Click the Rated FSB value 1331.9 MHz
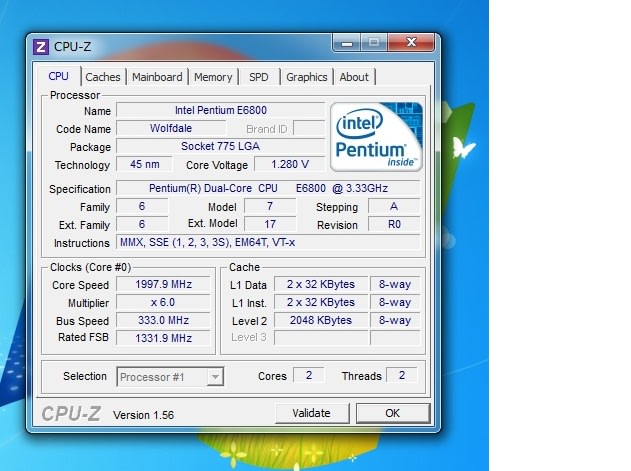631x471 pixels. click(163, 338)
